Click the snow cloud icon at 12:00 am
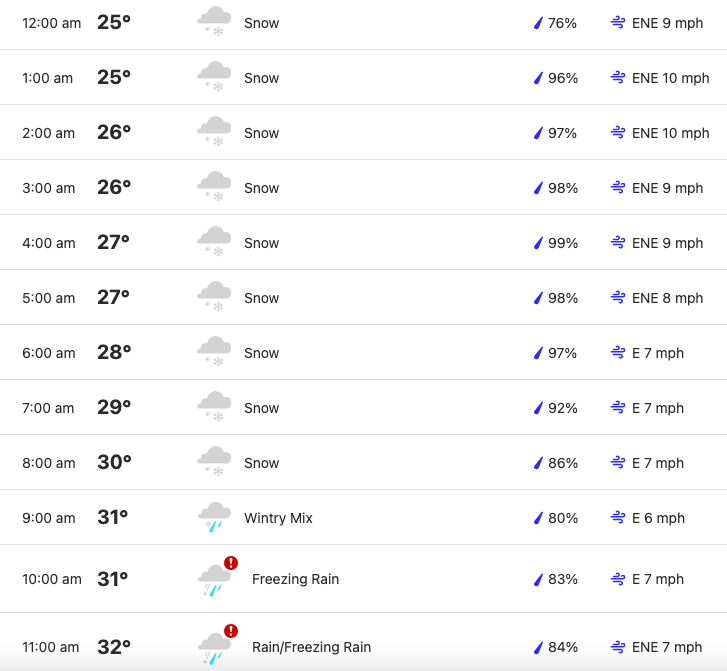The height and width of the screenshot is (671, 727). click(214, 21)
